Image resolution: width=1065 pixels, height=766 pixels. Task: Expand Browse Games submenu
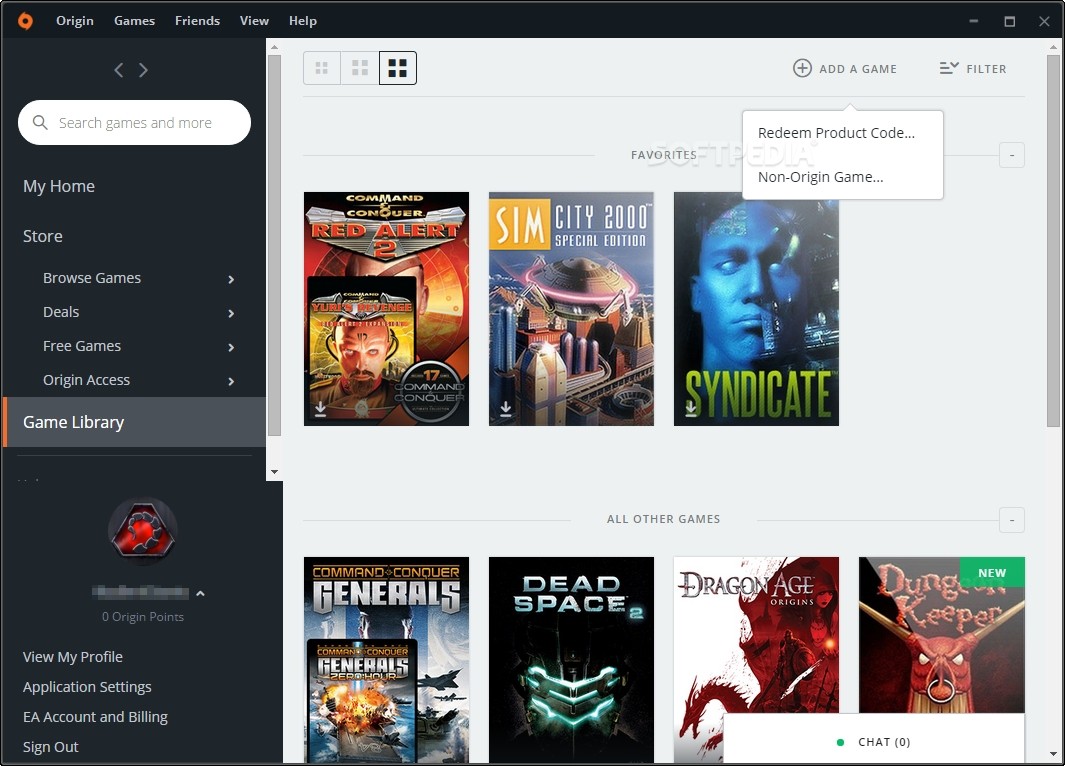tap(231, 279)
